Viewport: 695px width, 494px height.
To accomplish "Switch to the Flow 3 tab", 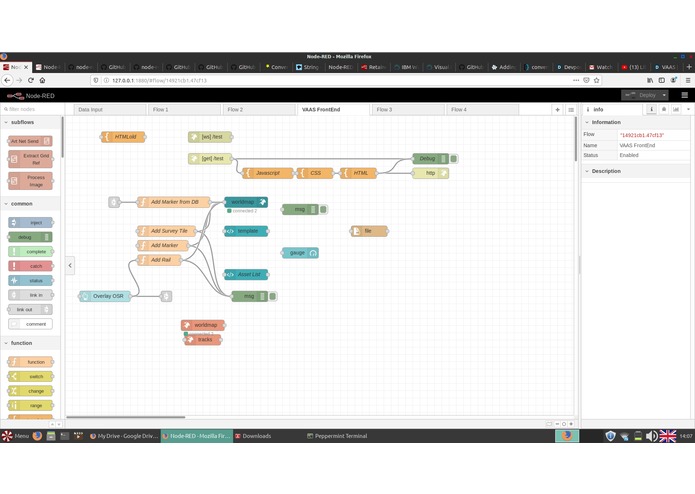I will [x=408, y=109].
